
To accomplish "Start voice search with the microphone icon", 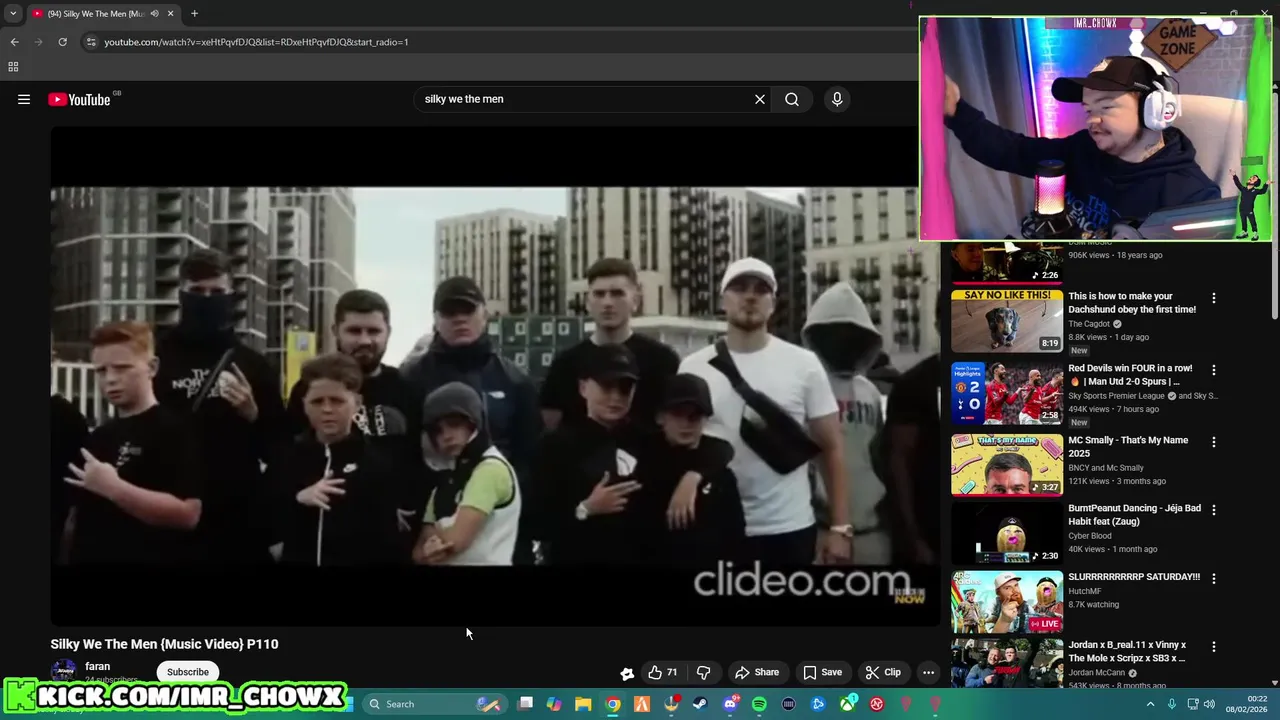I will coord(837,99).
